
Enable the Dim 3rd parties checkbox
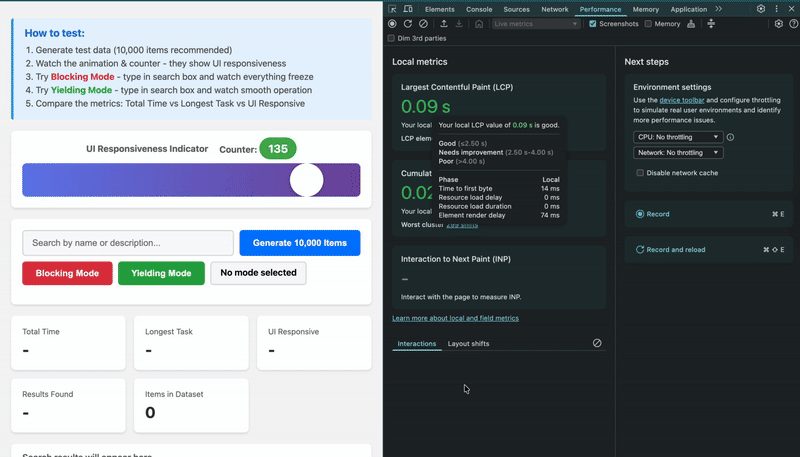tap(391, 38)
